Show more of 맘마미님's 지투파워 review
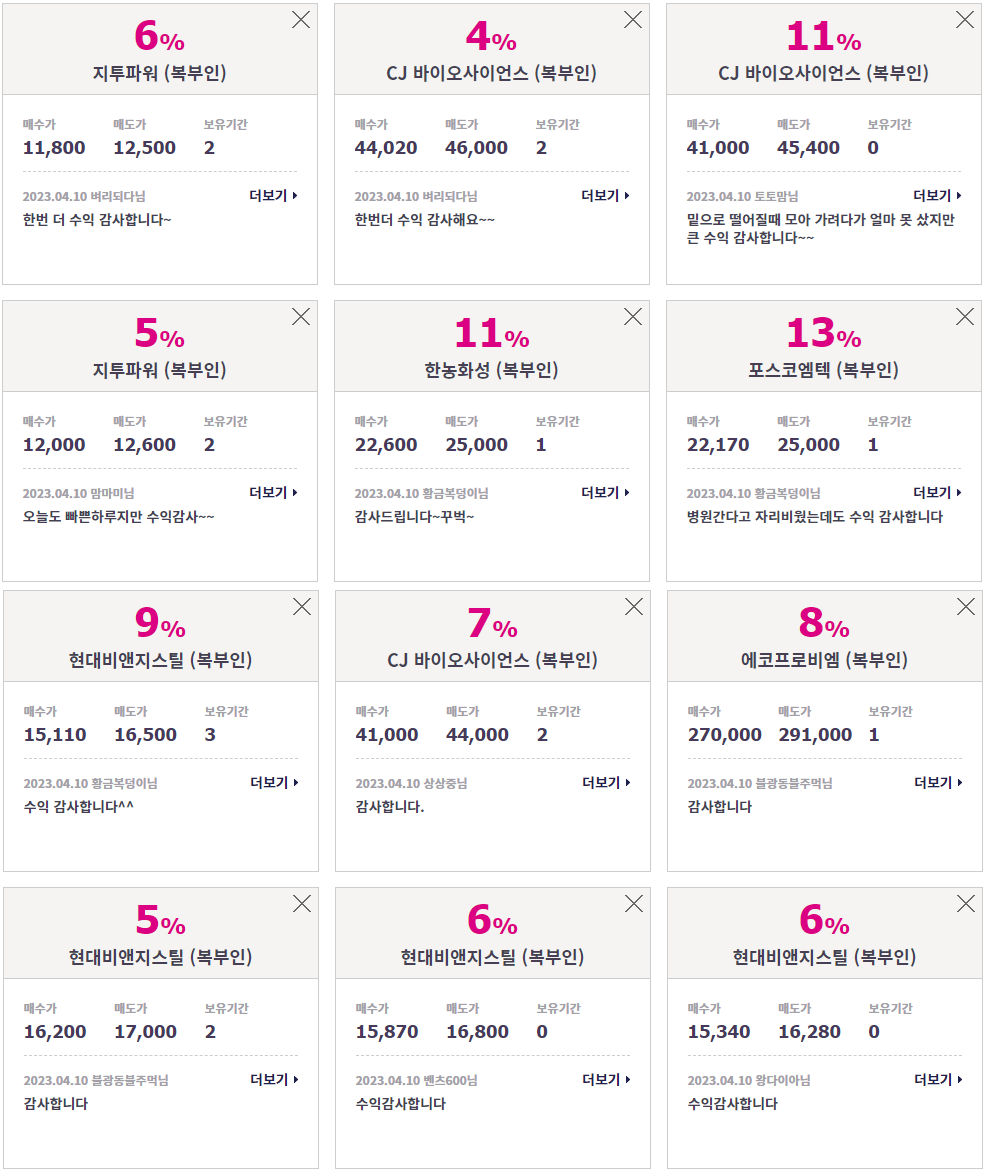The image size is (987, 1174). pyautogui.click(x=273, y=493)
